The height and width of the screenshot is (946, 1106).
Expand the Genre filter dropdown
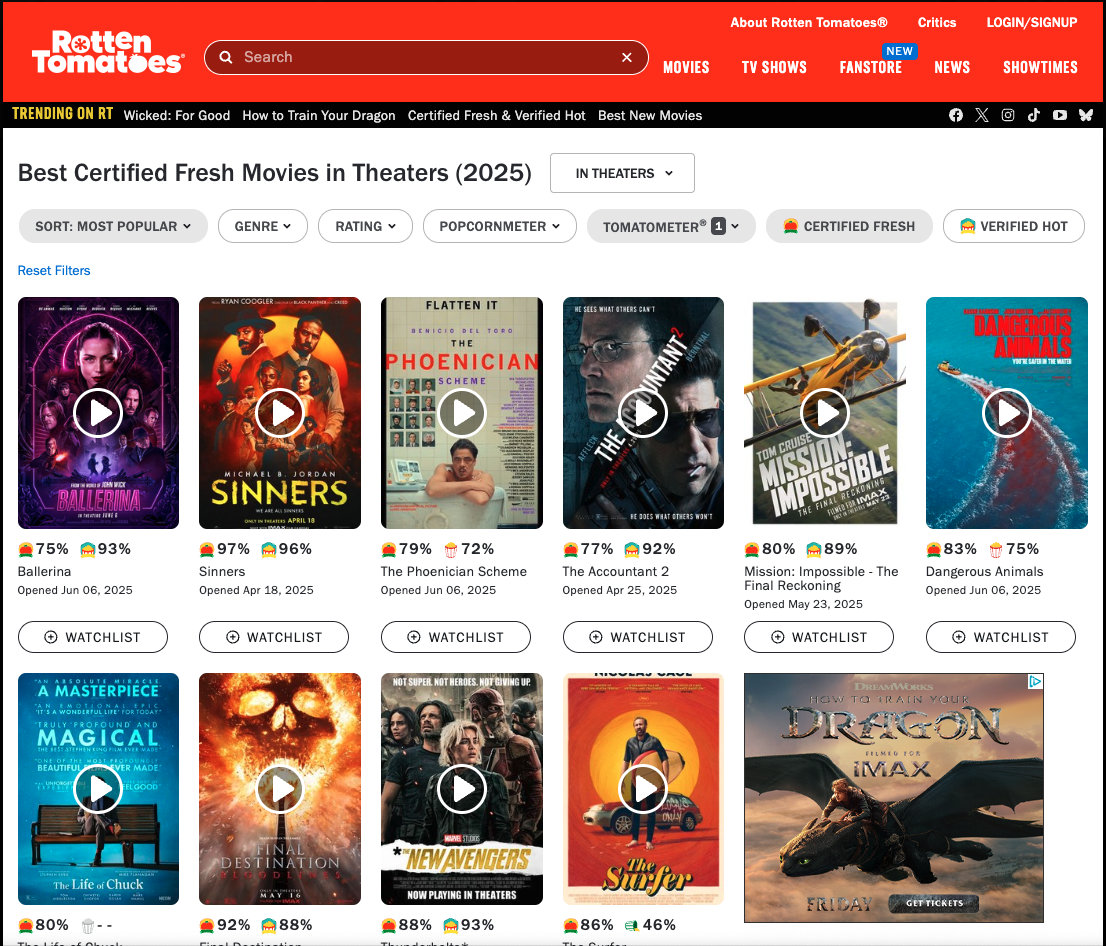tap(262, 226)
